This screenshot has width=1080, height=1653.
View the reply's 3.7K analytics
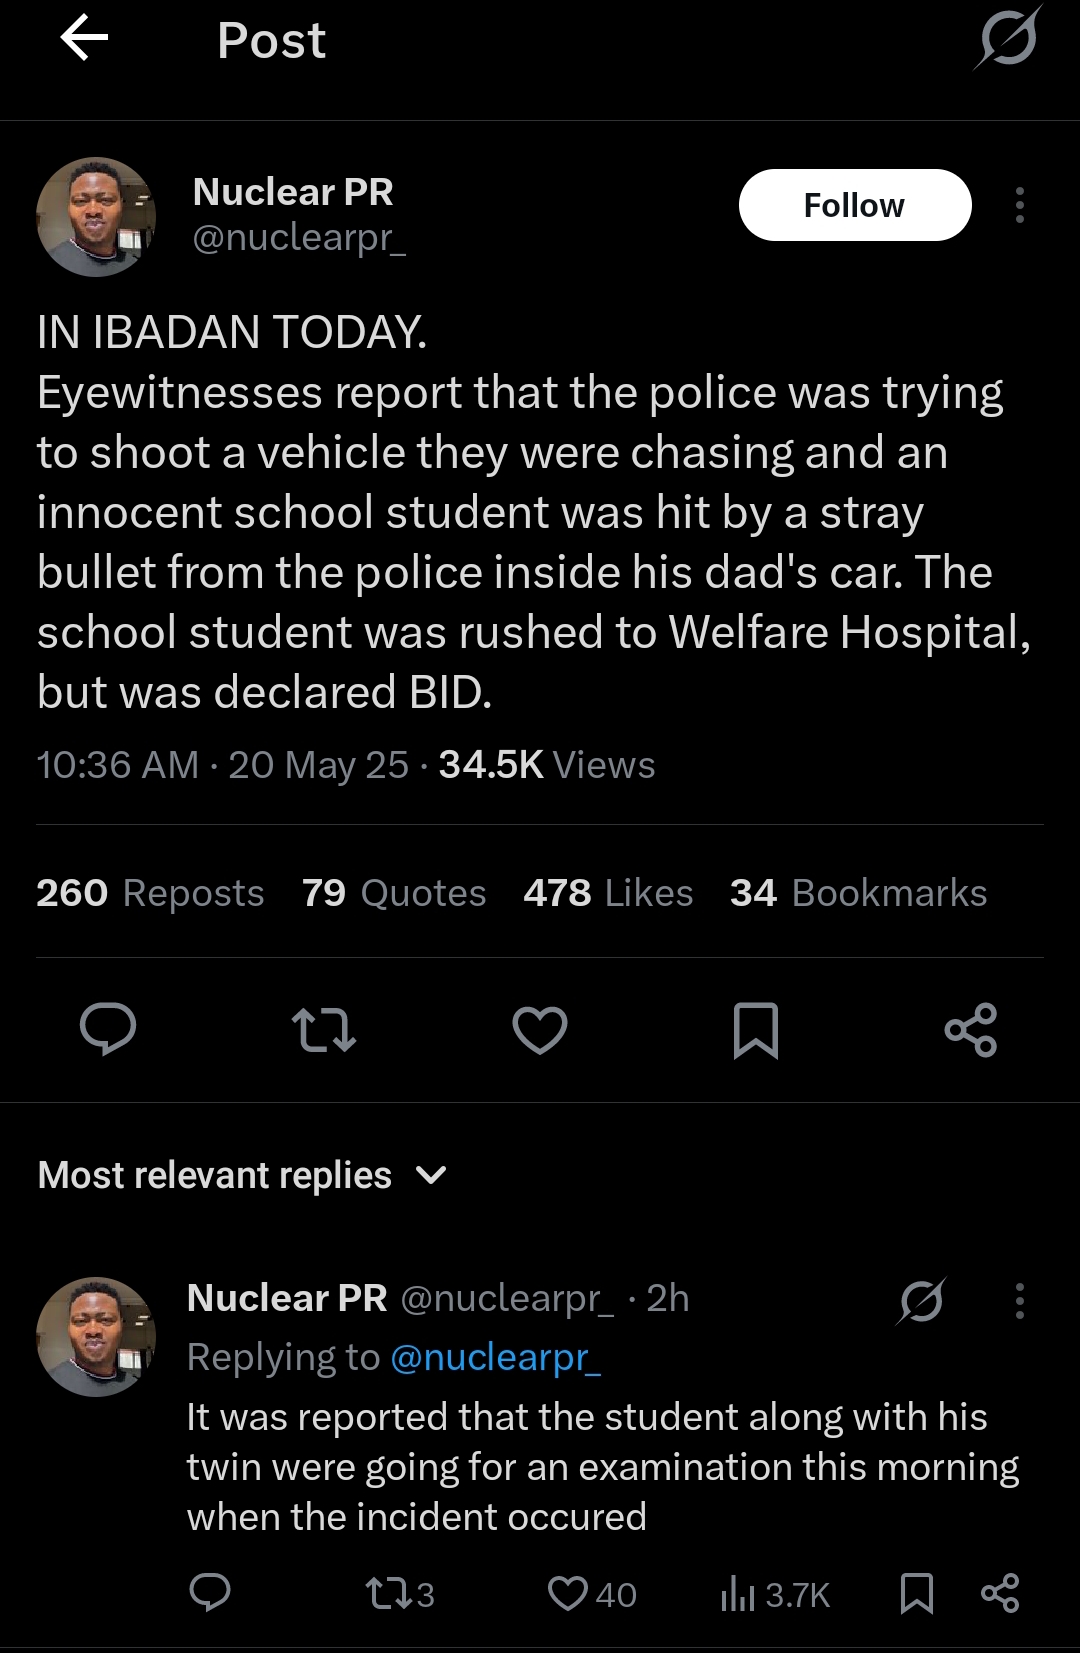(775, 1594)
